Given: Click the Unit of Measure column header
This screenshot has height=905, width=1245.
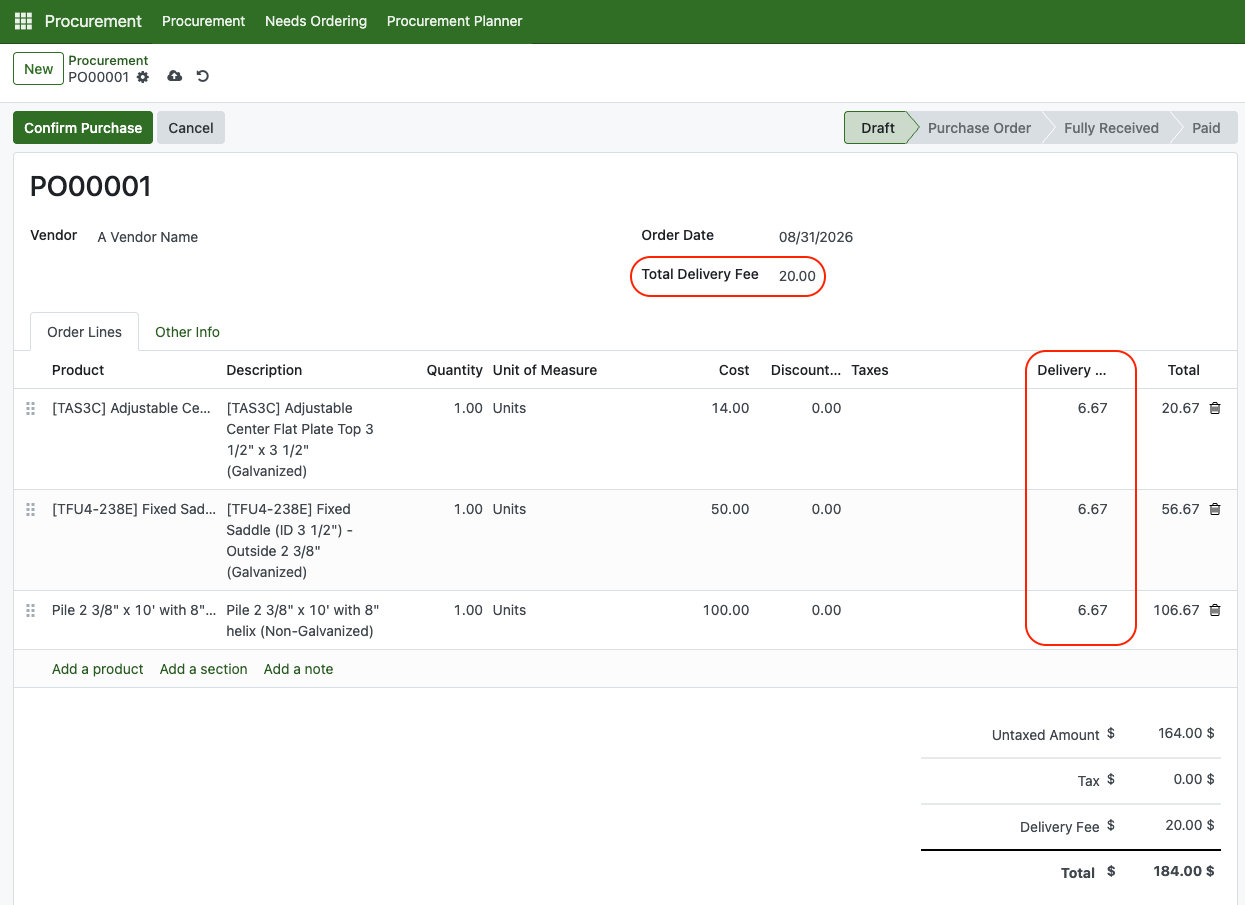Looking at the screenshot, I should tap(545, 370).
